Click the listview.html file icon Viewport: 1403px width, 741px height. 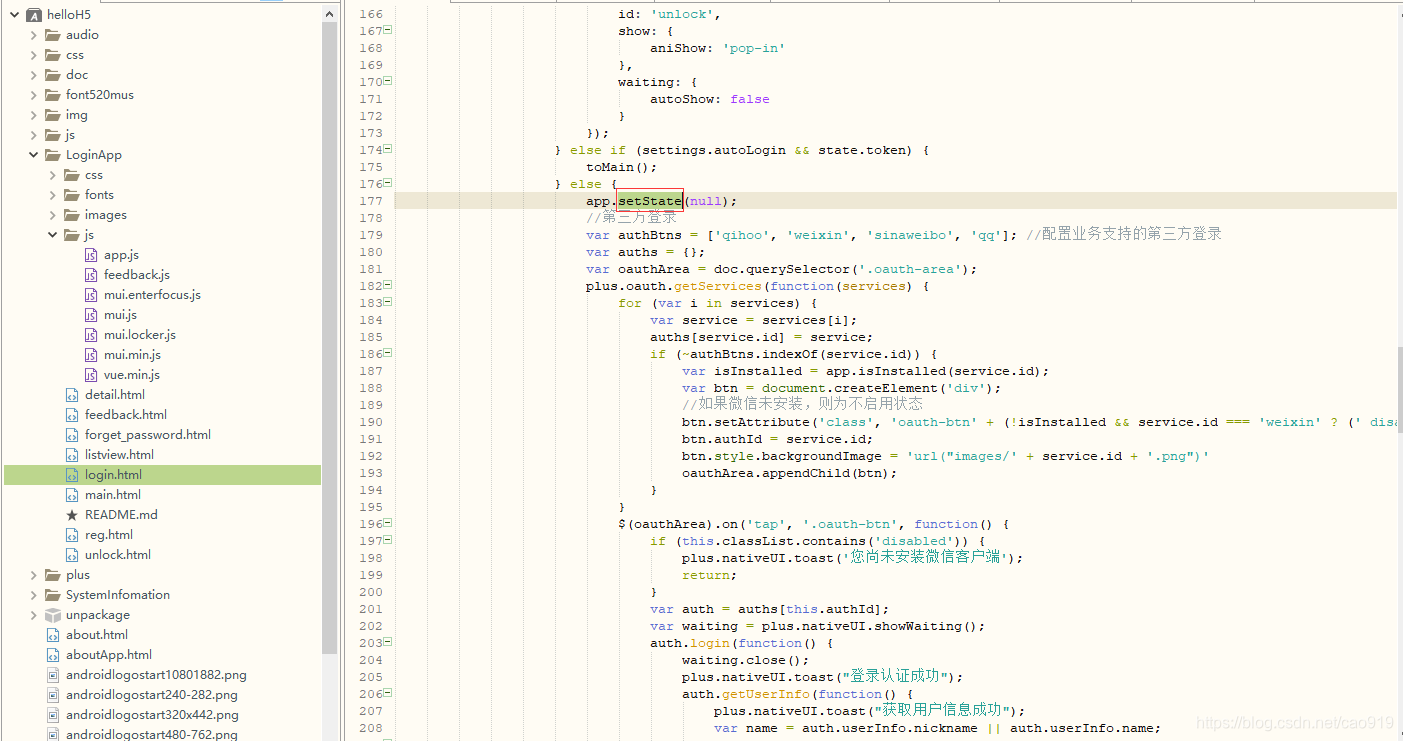(72, 455)
